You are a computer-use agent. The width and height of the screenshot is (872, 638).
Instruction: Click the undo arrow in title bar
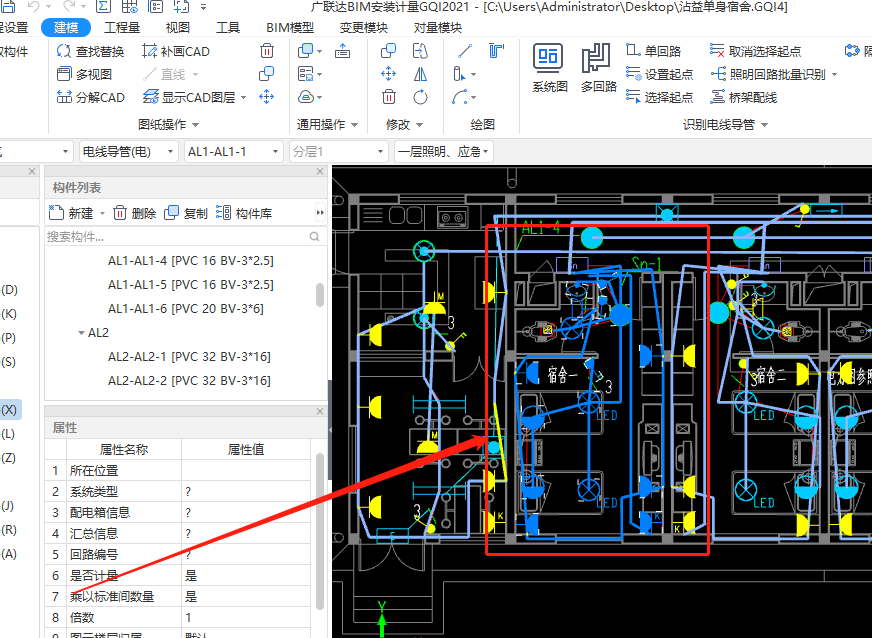point(34,7)
